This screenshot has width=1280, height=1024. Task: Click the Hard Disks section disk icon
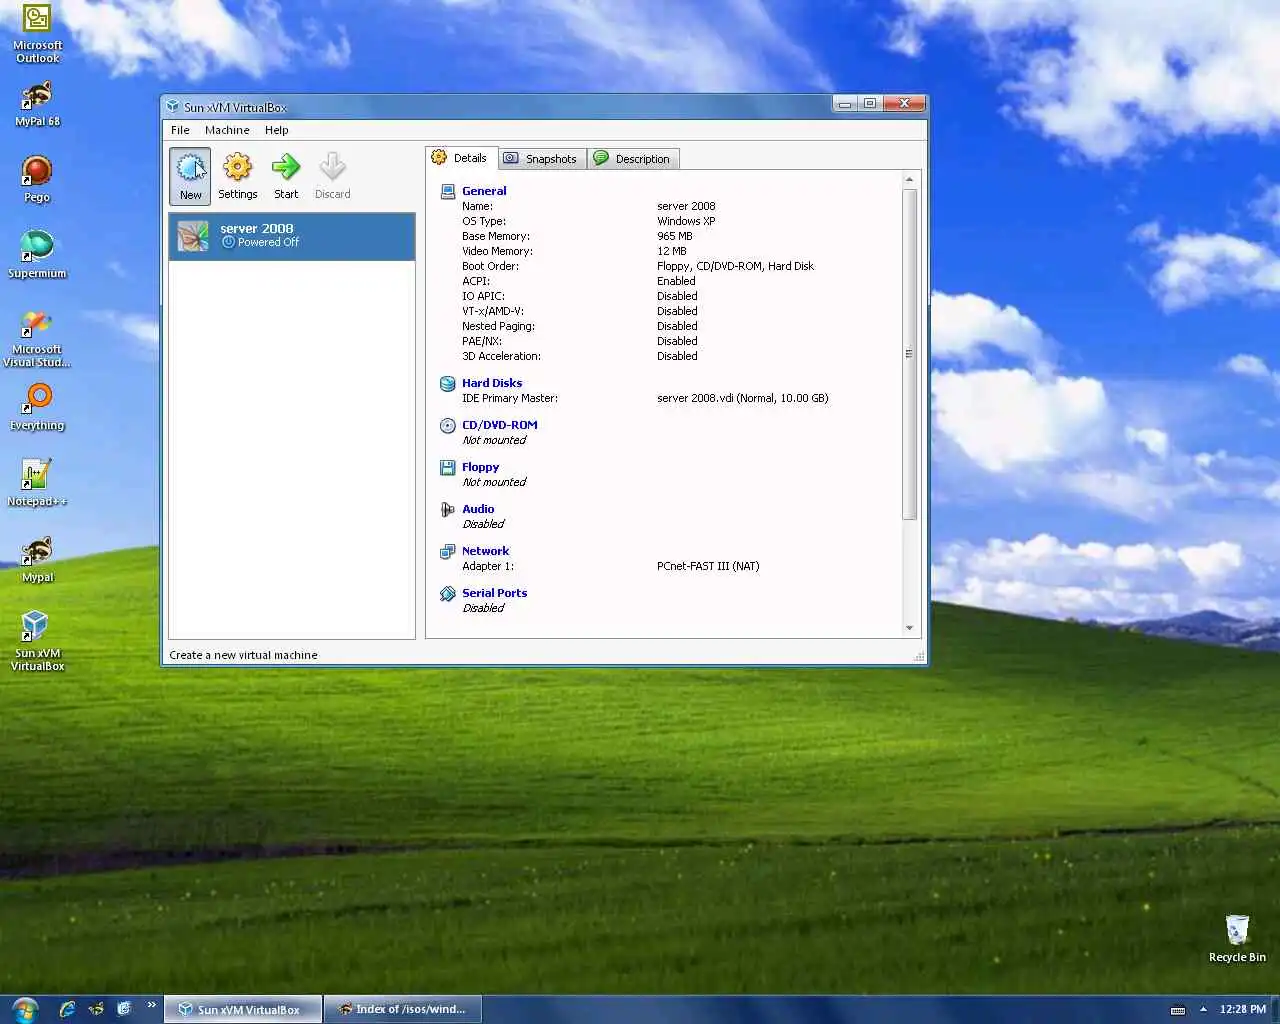[448, 383]
